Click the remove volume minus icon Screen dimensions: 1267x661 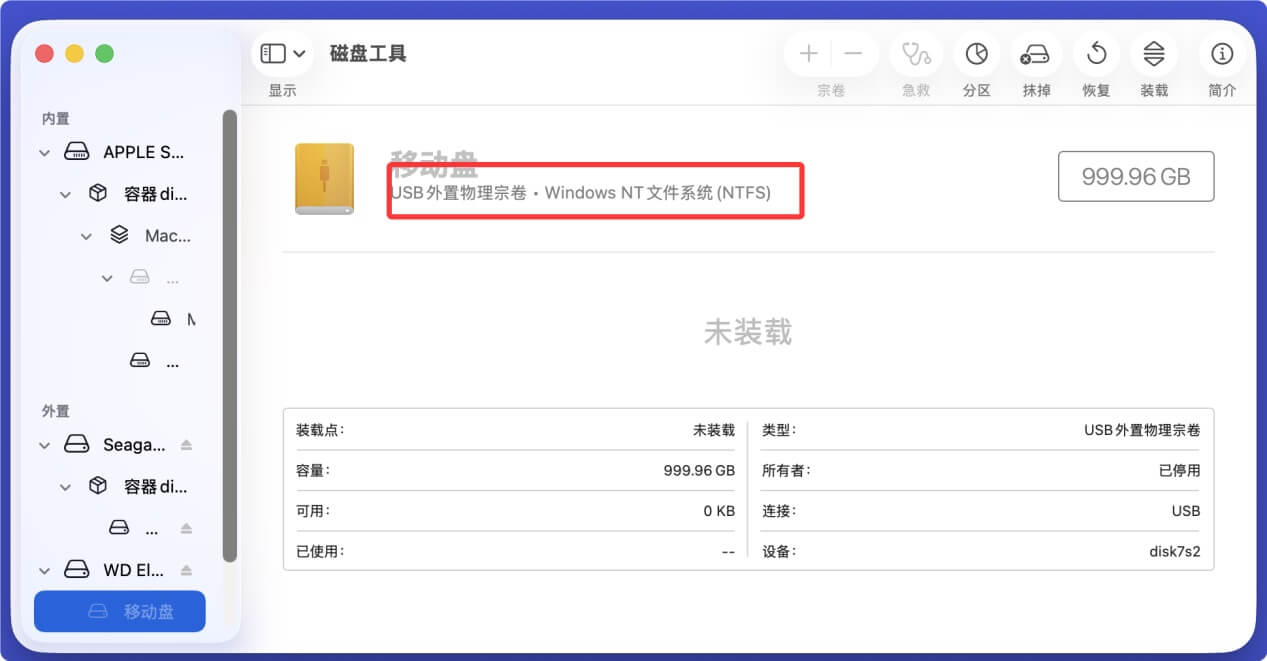(851, 54)
